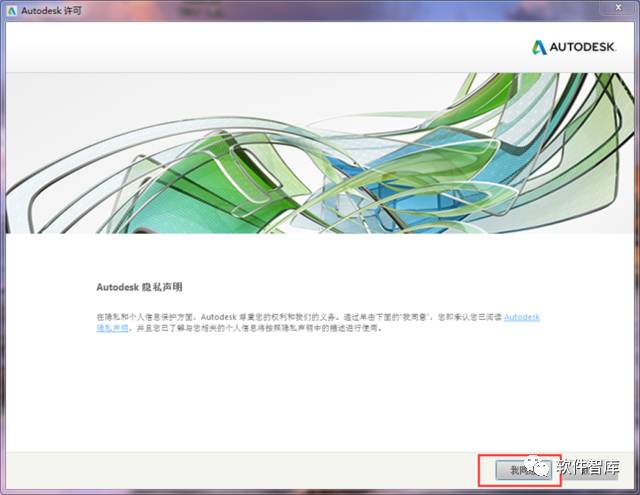640x495 pixels.
Task: Open the Autodesk 隐私声明 hyperlink
Action: click(522, 317)
